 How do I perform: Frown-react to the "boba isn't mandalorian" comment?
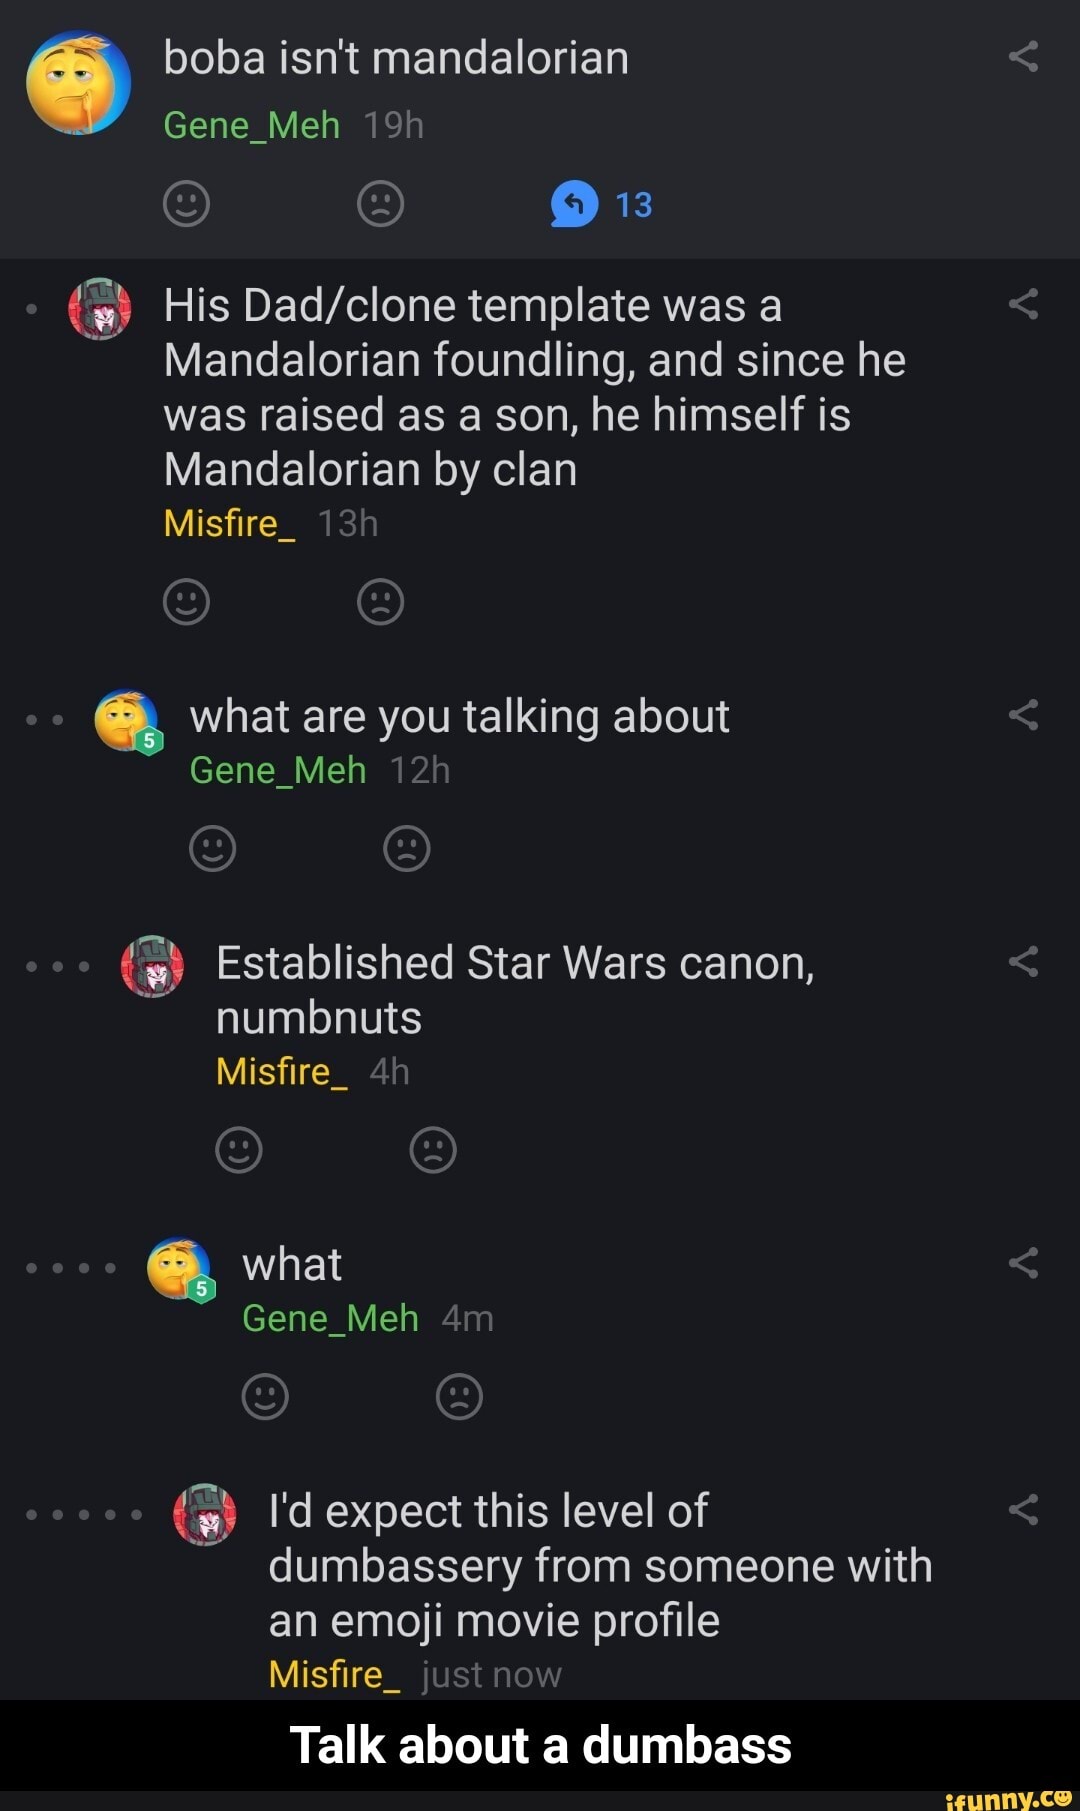381,202
